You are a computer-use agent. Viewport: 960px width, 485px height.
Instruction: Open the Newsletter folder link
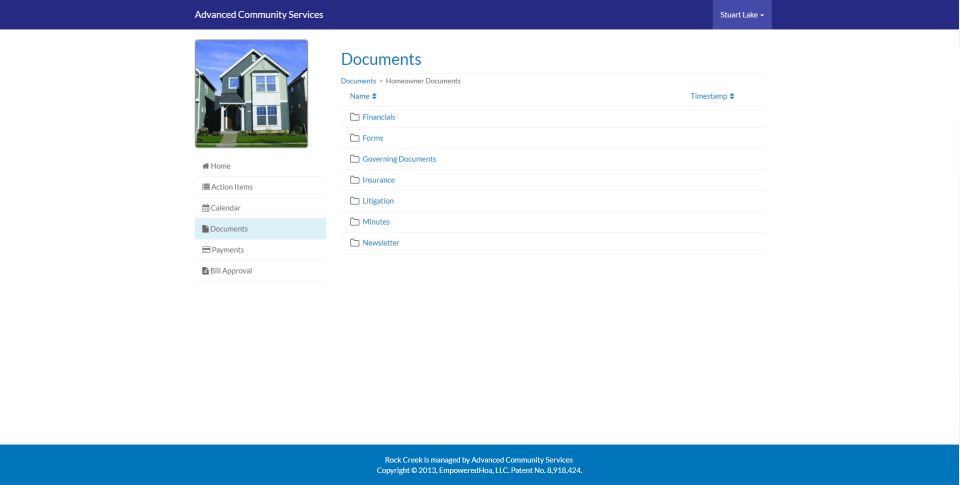click(x=381, y=242)
